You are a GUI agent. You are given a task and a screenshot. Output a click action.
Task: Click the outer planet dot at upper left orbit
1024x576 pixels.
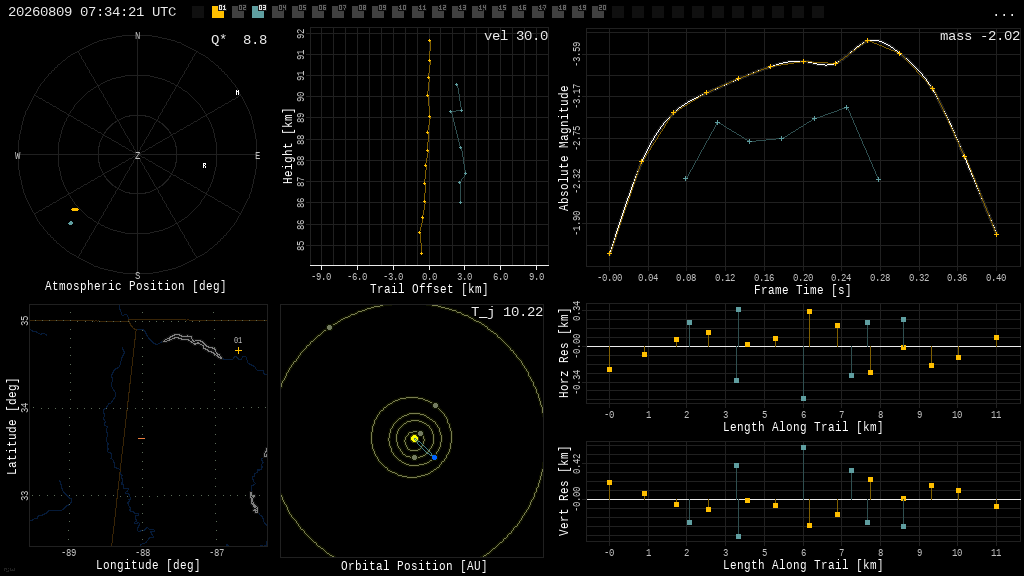click(329, 327)
